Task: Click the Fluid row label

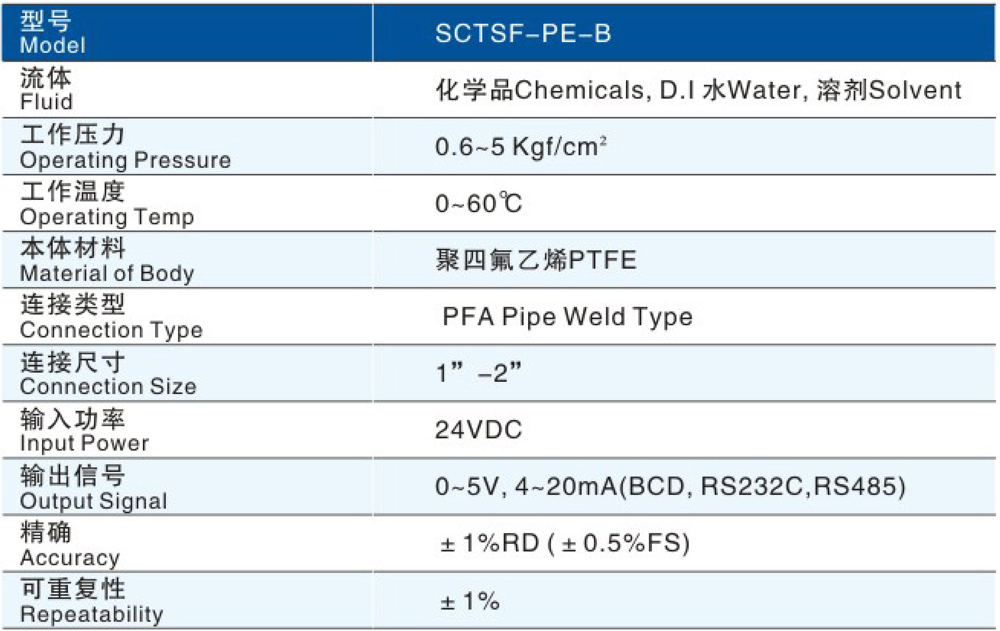Action: 47,90
